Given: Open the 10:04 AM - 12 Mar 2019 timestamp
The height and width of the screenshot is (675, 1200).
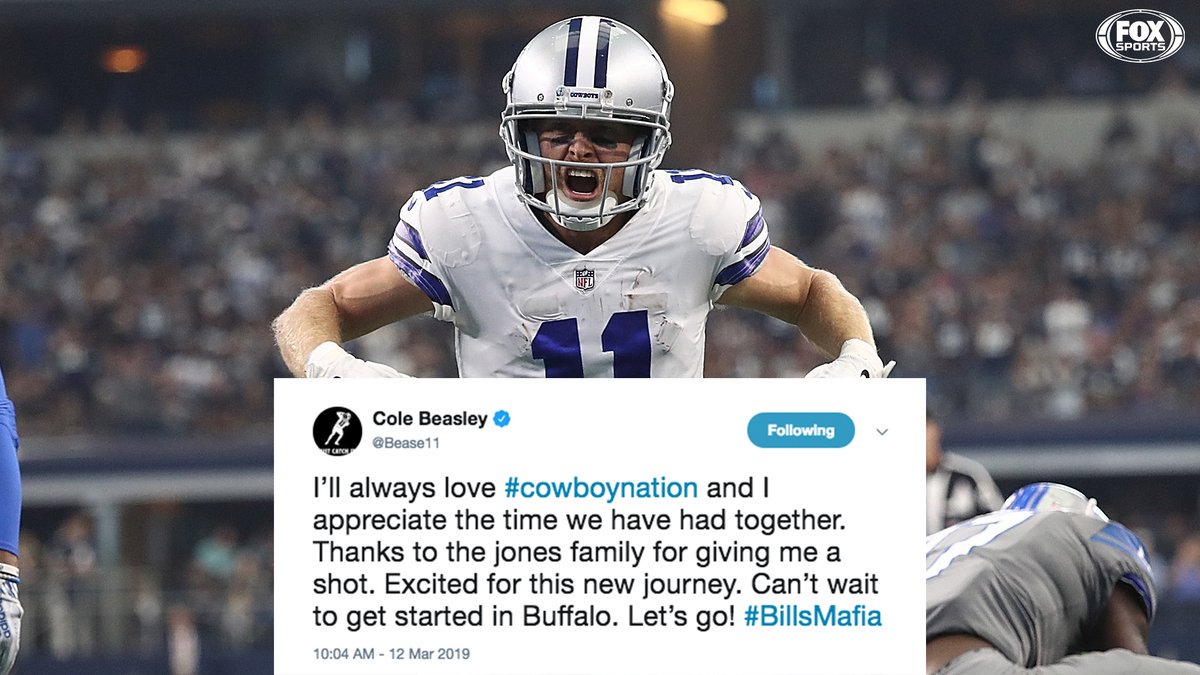Looking at the screenshot, I should [391, 654].
